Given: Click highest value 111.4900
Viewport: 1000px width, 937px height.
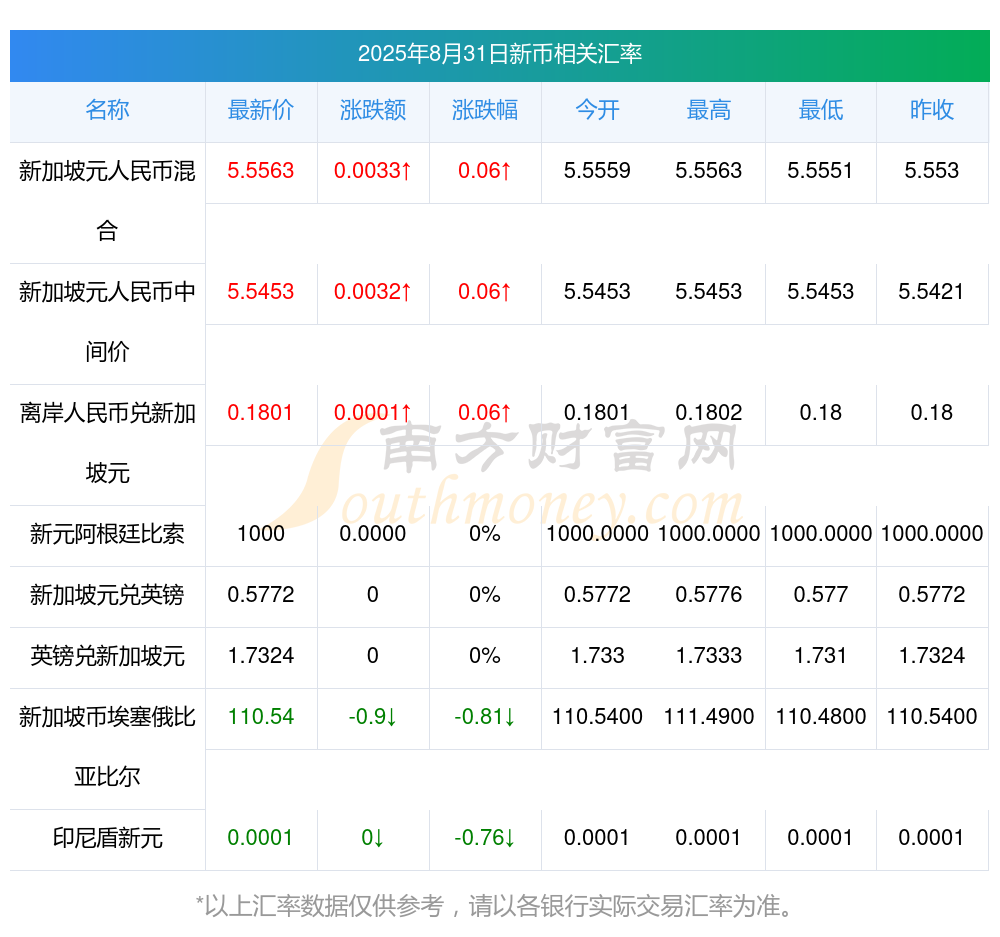Looking at the screenshot, I should [709, 717].
